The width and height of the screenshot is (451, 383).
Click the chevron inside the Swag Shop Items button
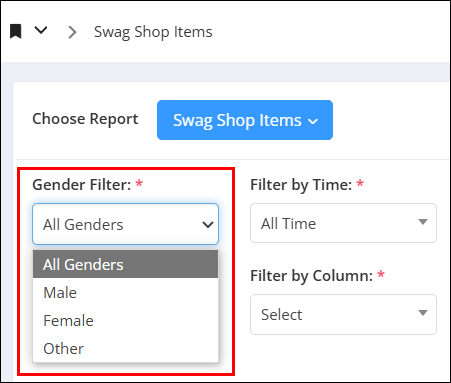[x=313, y=122]
